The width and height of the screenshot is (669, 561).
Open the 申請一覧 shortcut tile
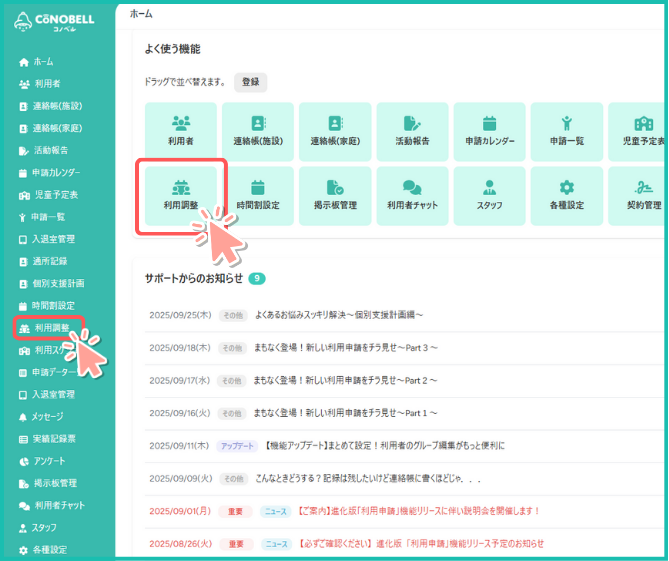tap(567, 131)
